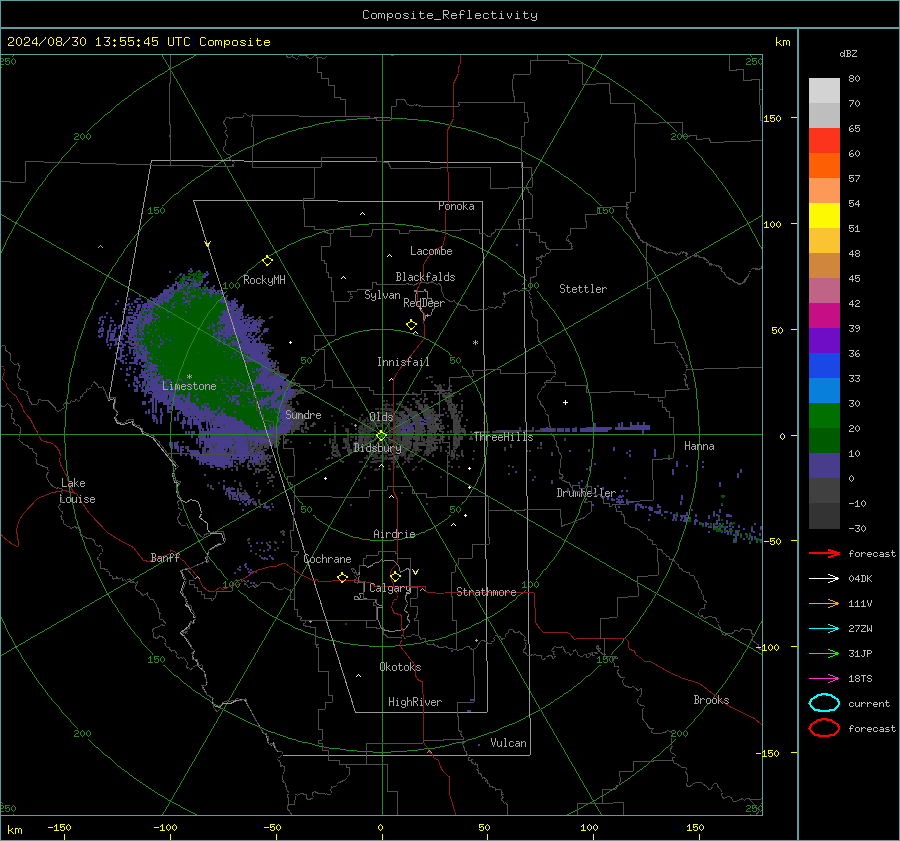Click the dBZ legend heading
Viewport: 900px width, 841px height.
coord(848,53)
